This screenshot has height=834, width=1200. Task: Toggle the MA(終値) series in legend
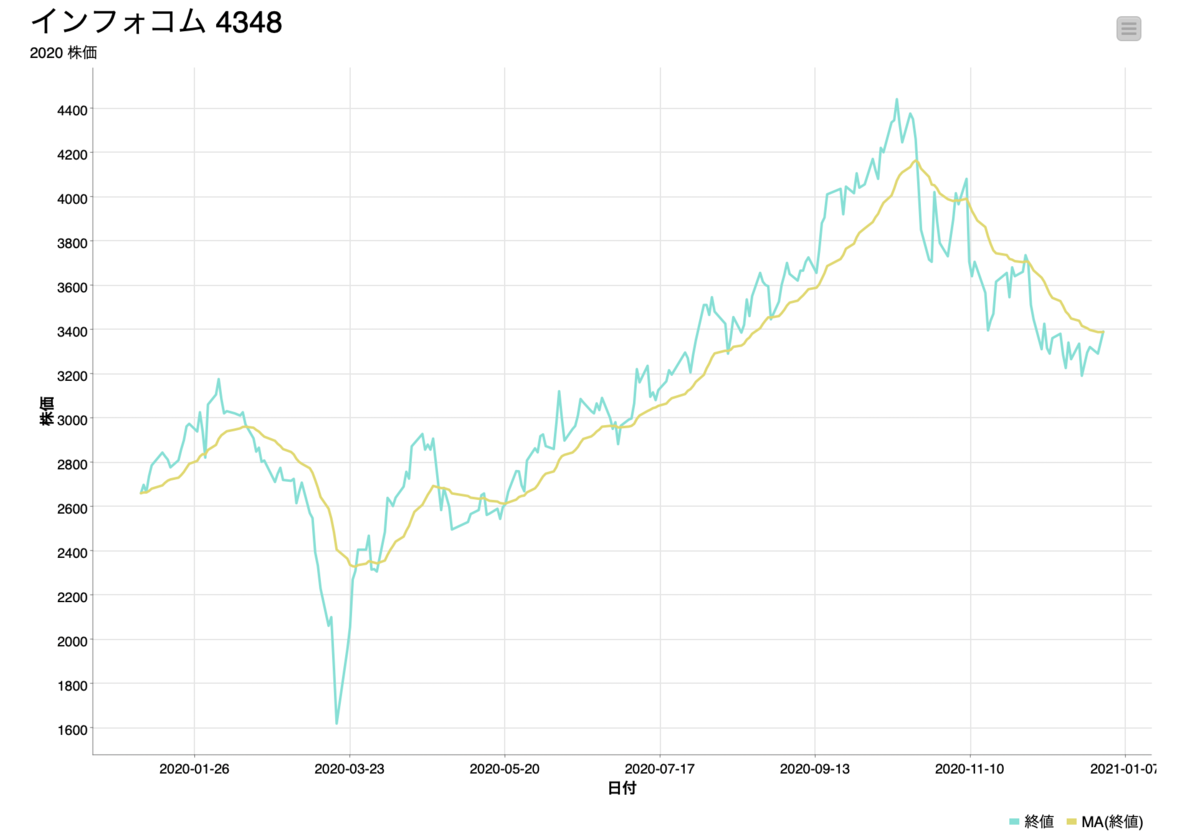(x=1105, y=821)
